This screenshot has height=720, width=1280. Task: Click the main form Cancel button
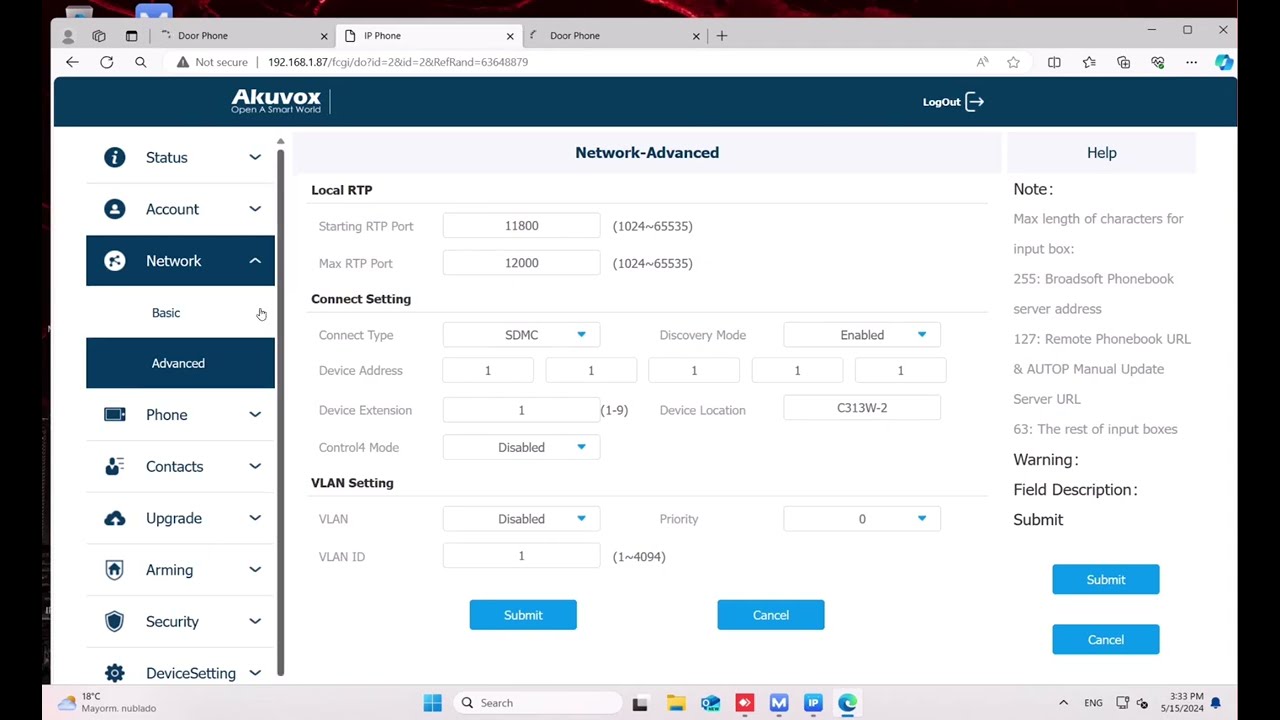771,615
